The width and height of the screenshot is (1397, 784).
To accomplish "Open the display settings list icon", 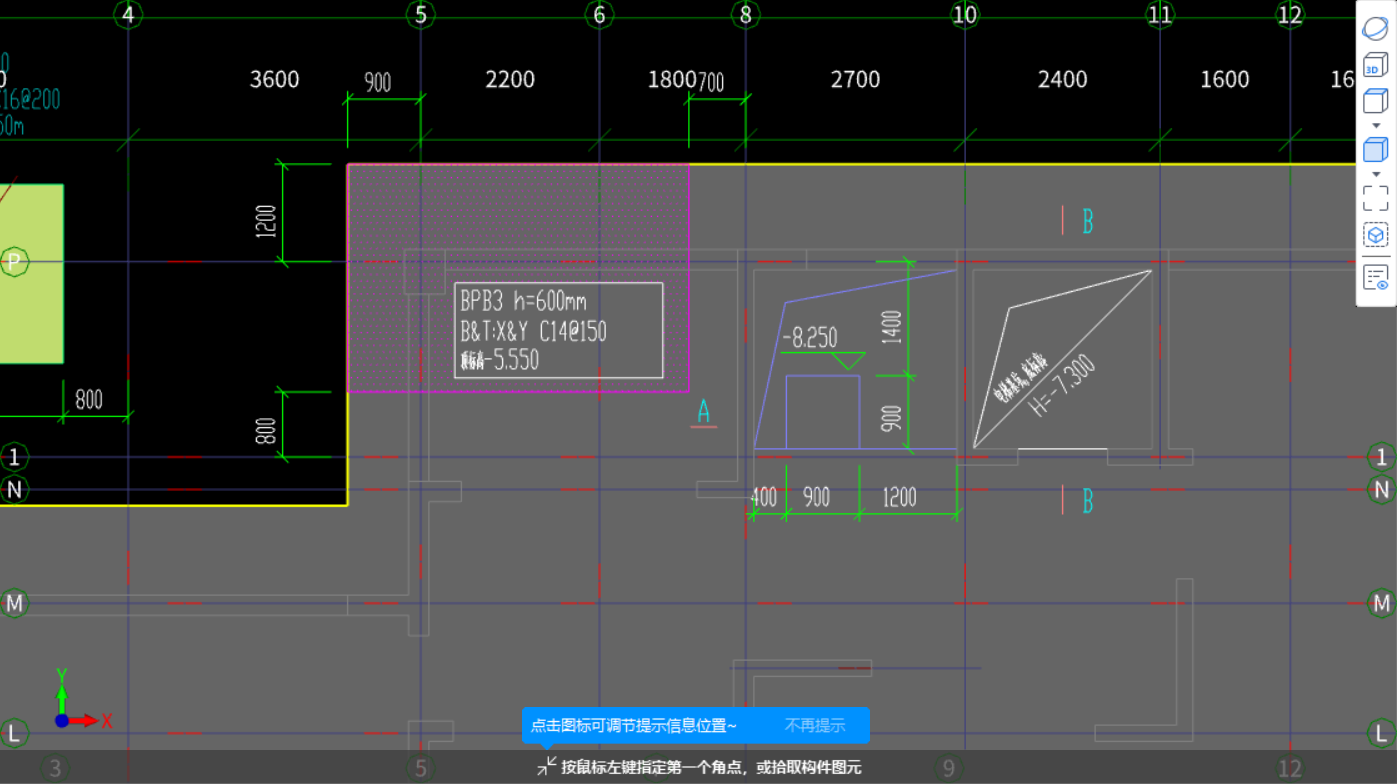I will [x=1375, y=277].
